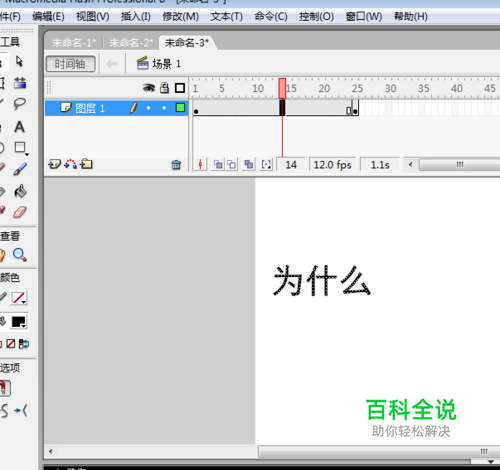Viewport: 500px width, 470px height.
Task: Click the Straighten option icon
Action: (21, 411)
